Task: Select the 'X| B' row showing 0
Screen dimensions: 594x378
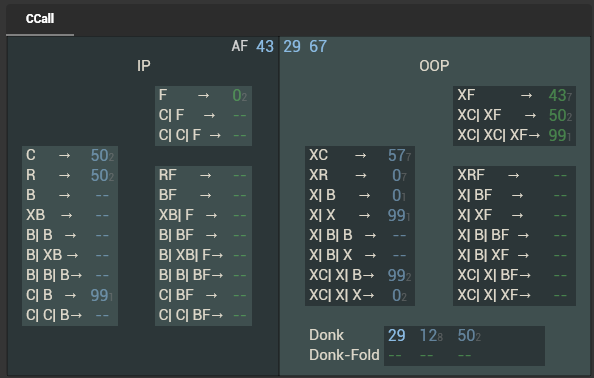Action: point(360,195)
